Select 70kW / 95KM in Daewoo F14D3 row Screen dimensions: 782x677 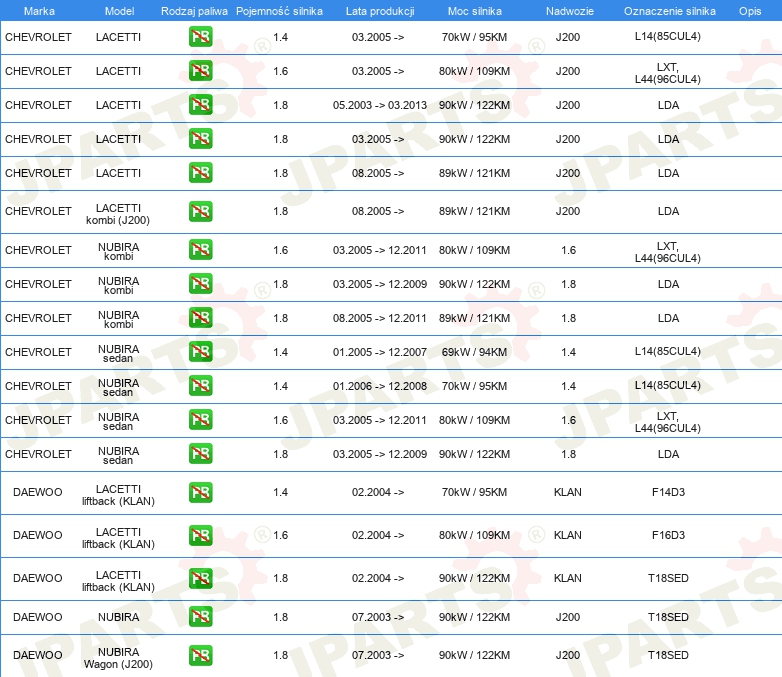(x=474, y=492)
